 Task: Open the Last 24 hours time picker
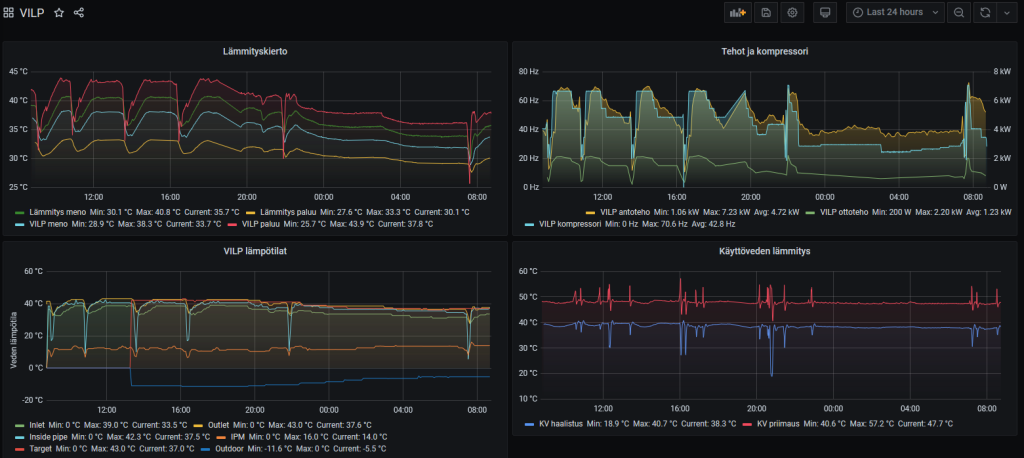[895, 12]
